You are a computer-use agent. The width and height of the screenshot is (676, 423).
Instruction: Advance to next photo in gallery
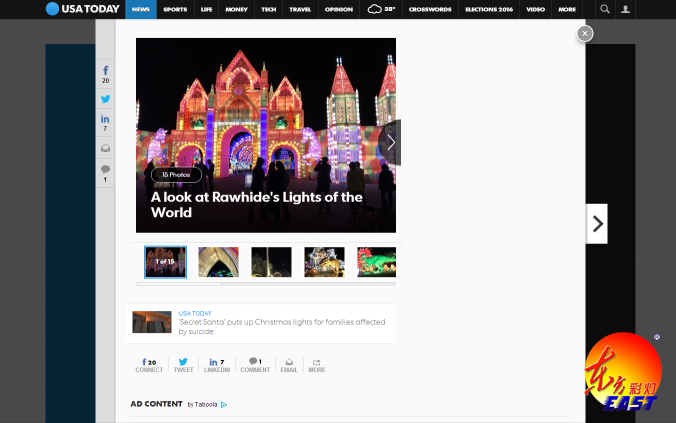390,142
